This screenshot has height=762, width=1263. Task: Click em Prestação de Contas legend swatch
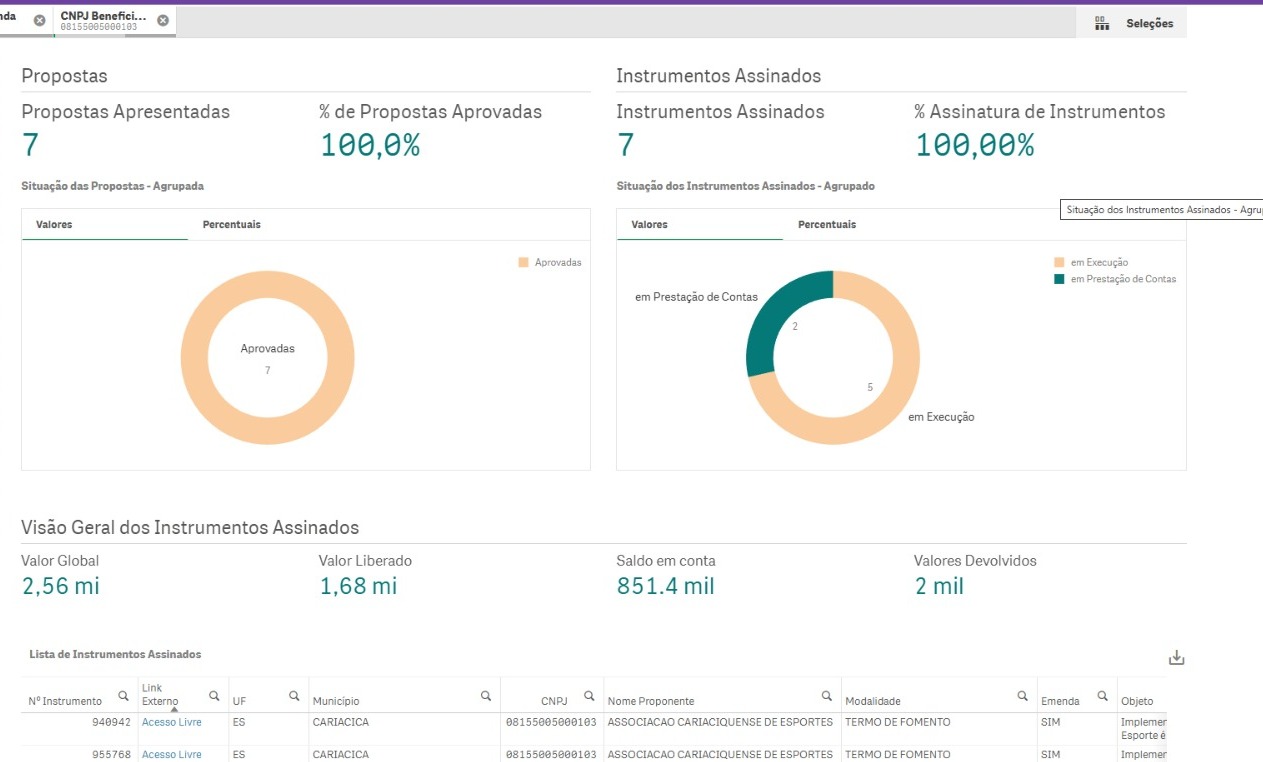coord(1059,279)
